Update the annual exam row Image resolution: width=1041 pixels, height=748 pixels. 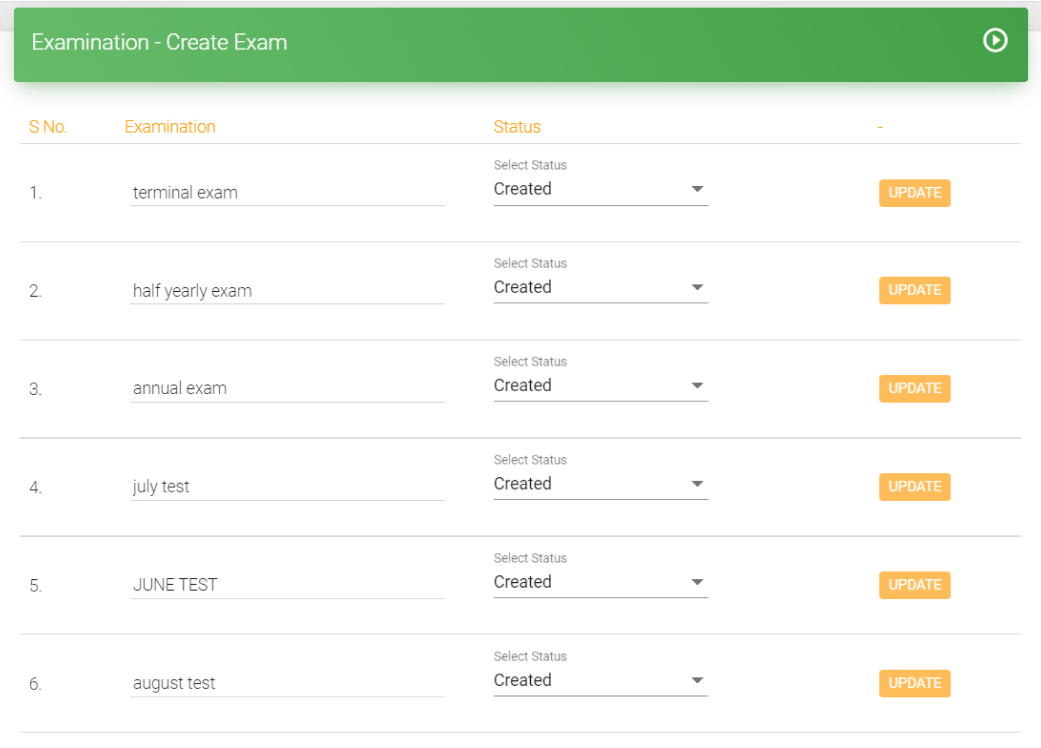coord(914,388)
